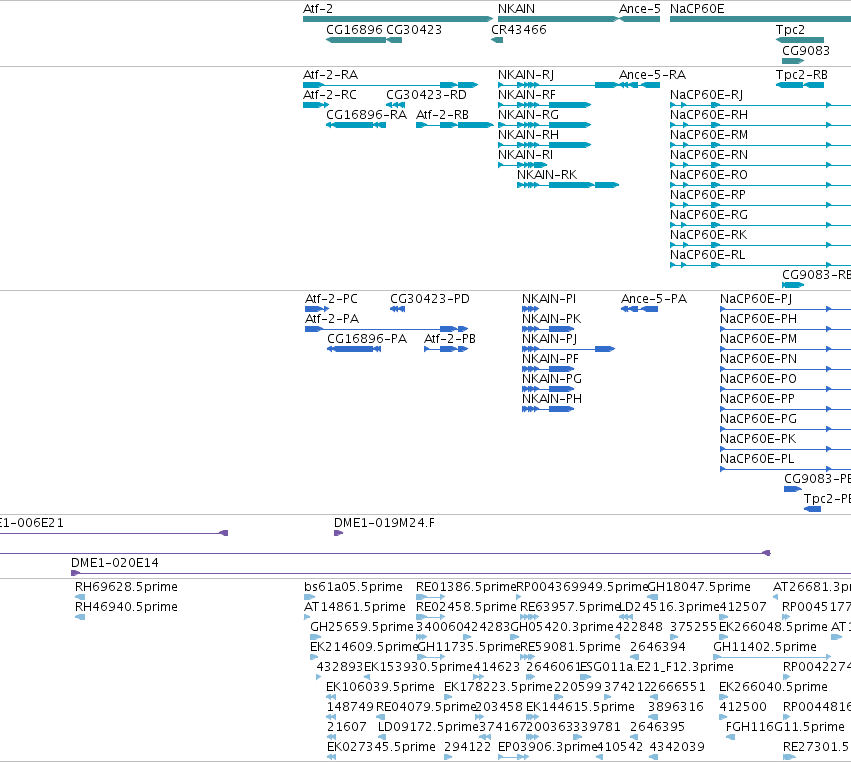Open the CG9083 gene label
This screenshot has height=762, width=851.
[806, 50]
